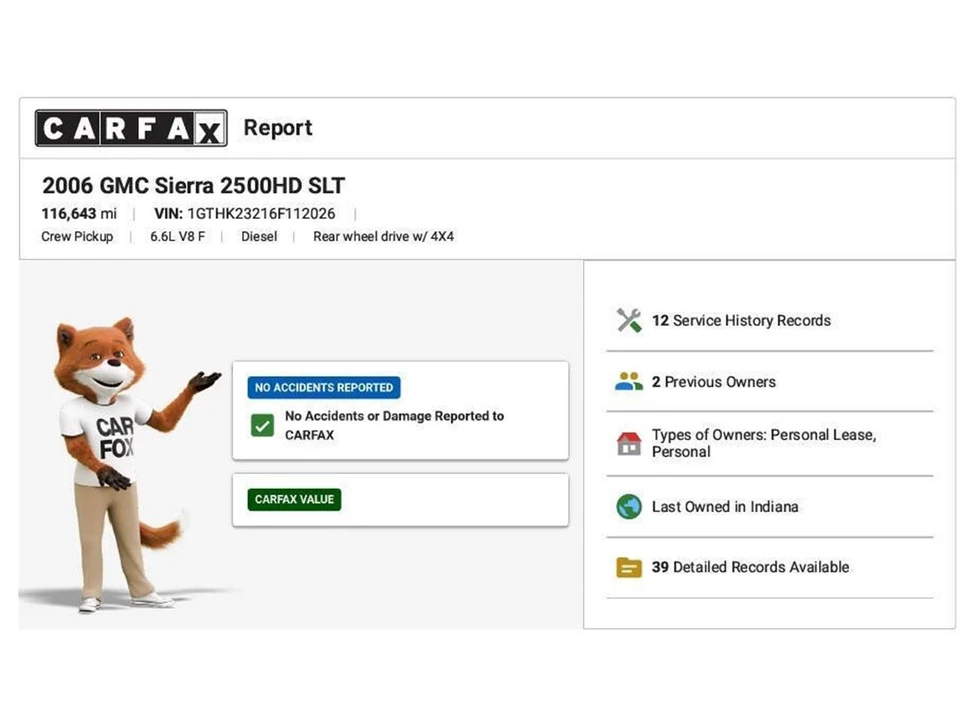
Task: Click the CARFAX VALUE badge
Action: click(294, 500)
